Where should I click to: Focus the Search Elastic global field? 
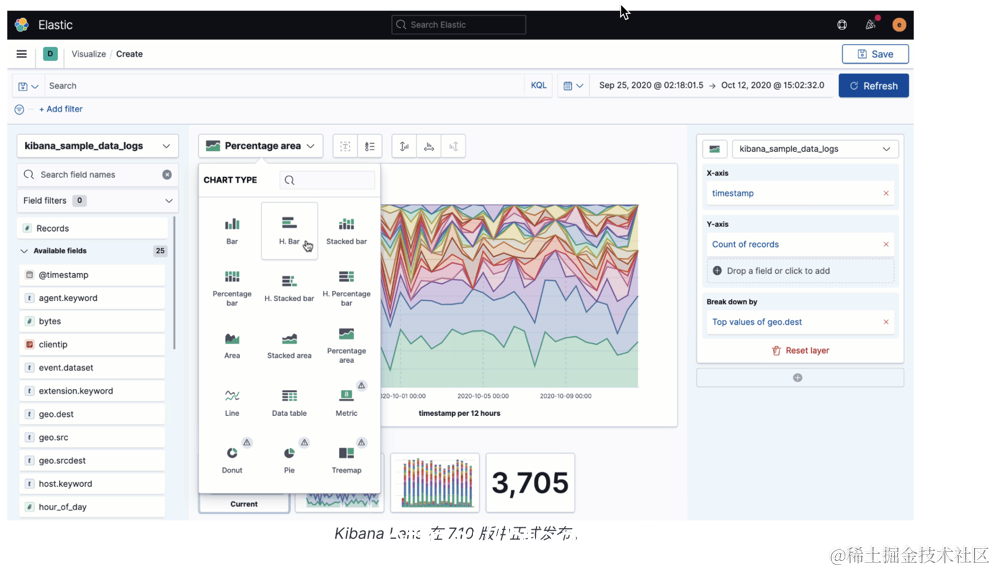[x=459, y=25]
